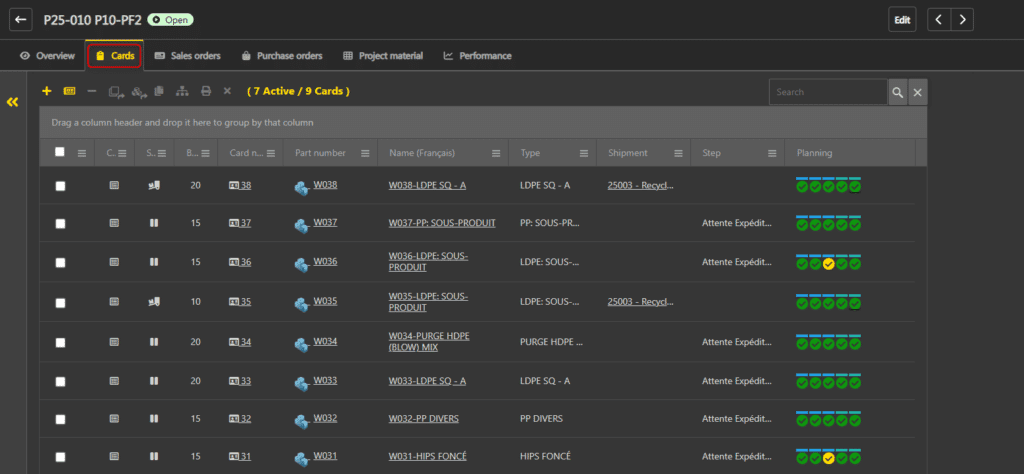Image resolution: width=1024 pixels, height=474 pixels.
Task: Click the hierarchy tree icon in toolbar
Action: pyautogui.click(x=182, y=91)
